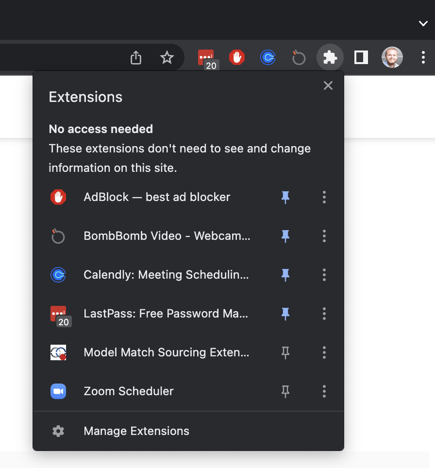Open Chrome's three-dot main menu

(x=423, y=58)
